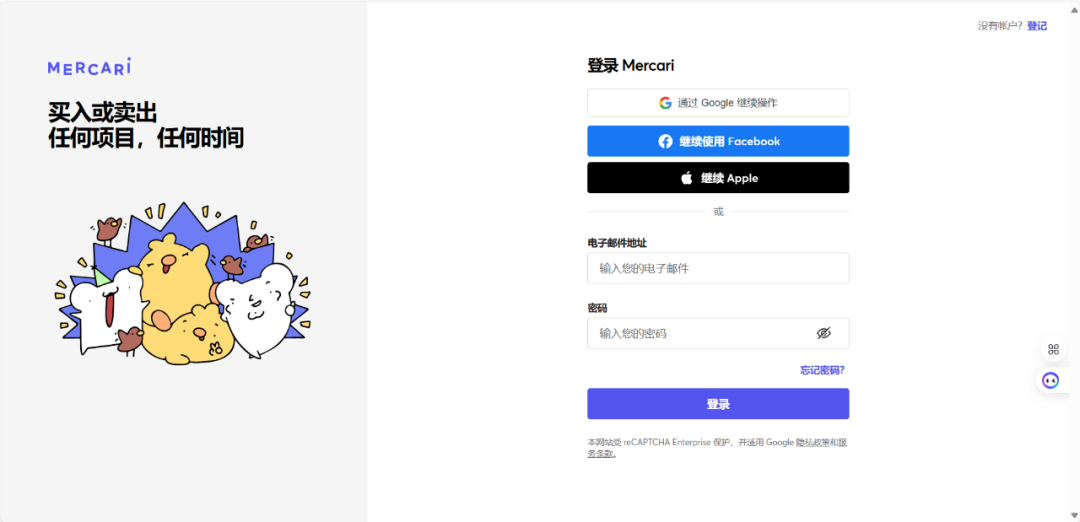Focus the email address field
The height and width of the screenshot is (522, 1080).
[718, 268]
